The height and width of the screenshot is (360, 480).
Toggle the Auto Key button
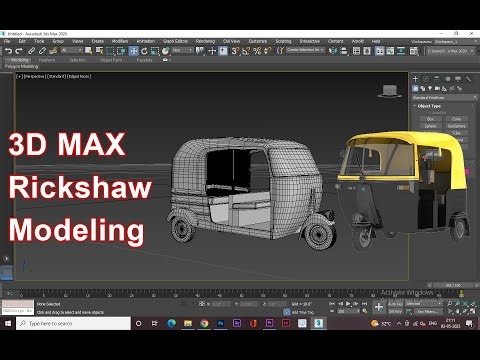395,304
